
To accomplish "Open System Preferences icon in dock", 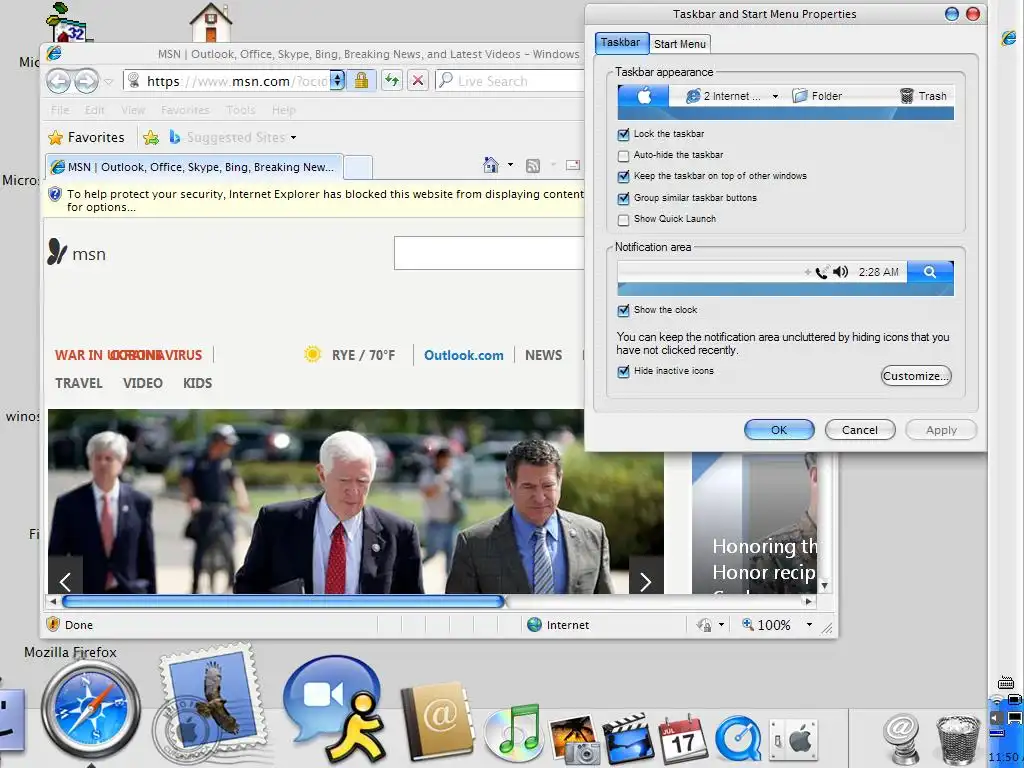I will tap(793, 740).
